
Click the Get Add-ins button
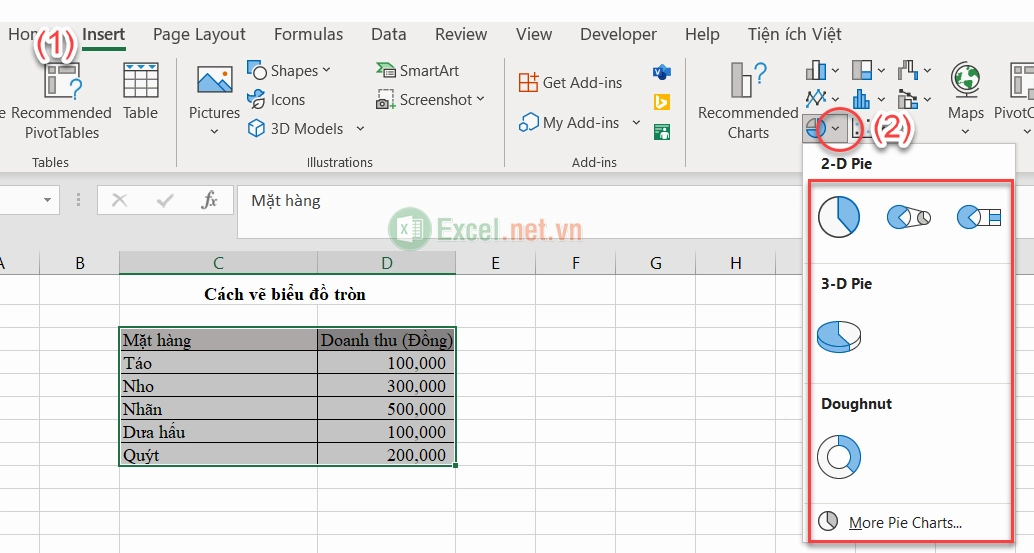tap(570, 82)
